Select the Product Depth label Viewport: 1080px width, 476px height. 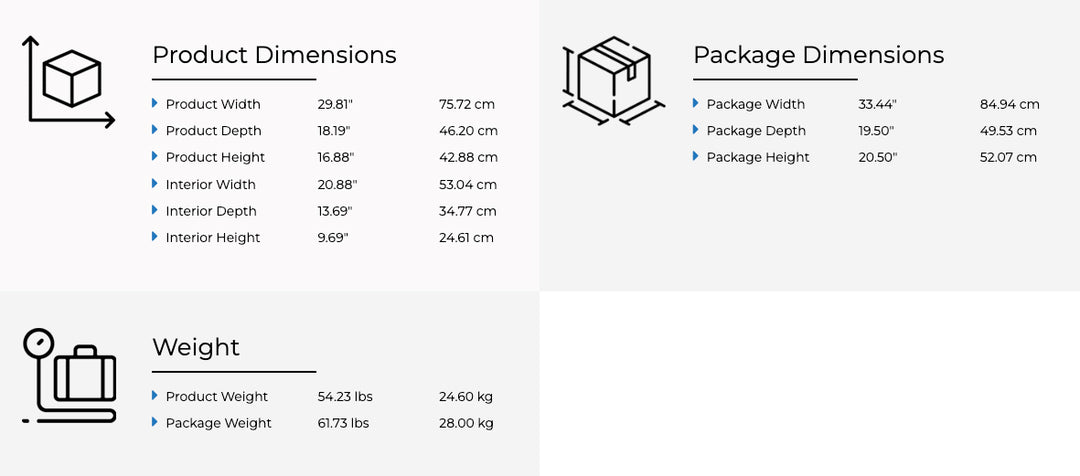pyautogui.click(x=213, y=131)
